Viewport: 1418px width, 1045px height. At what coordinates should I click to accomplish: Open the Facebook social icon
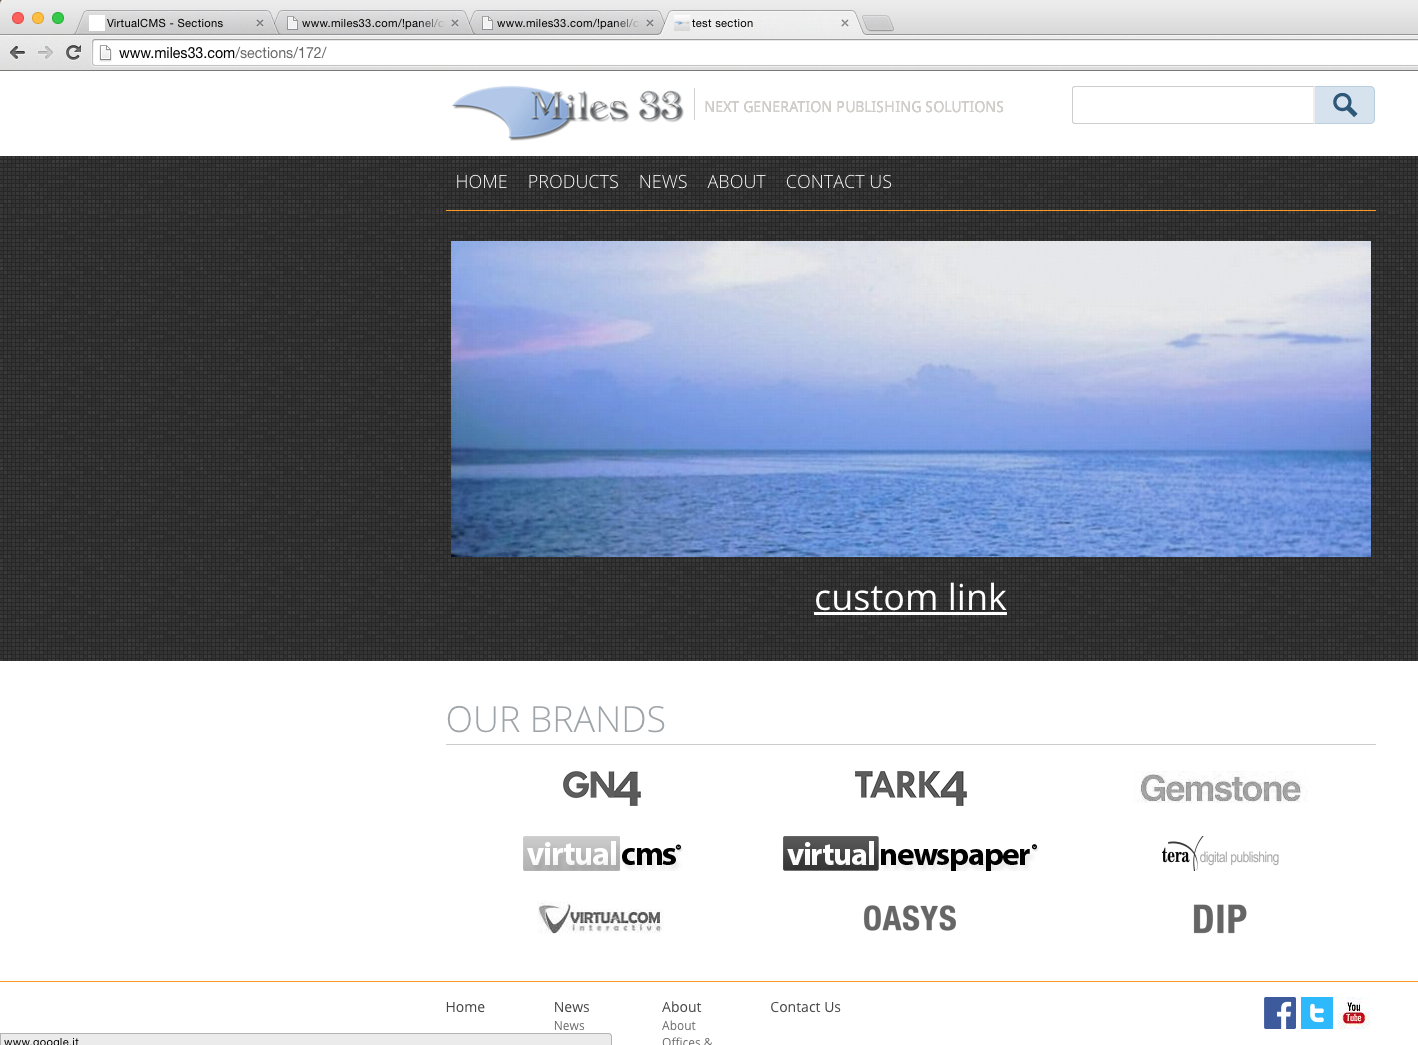click(x=1279, y=1013)
